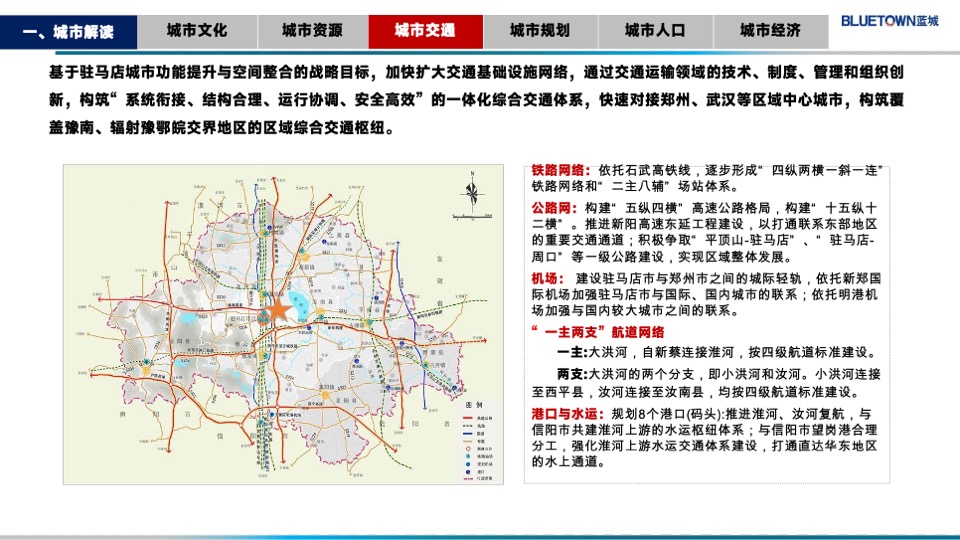Open the 城市人口 tab

(x=655, y=32)
